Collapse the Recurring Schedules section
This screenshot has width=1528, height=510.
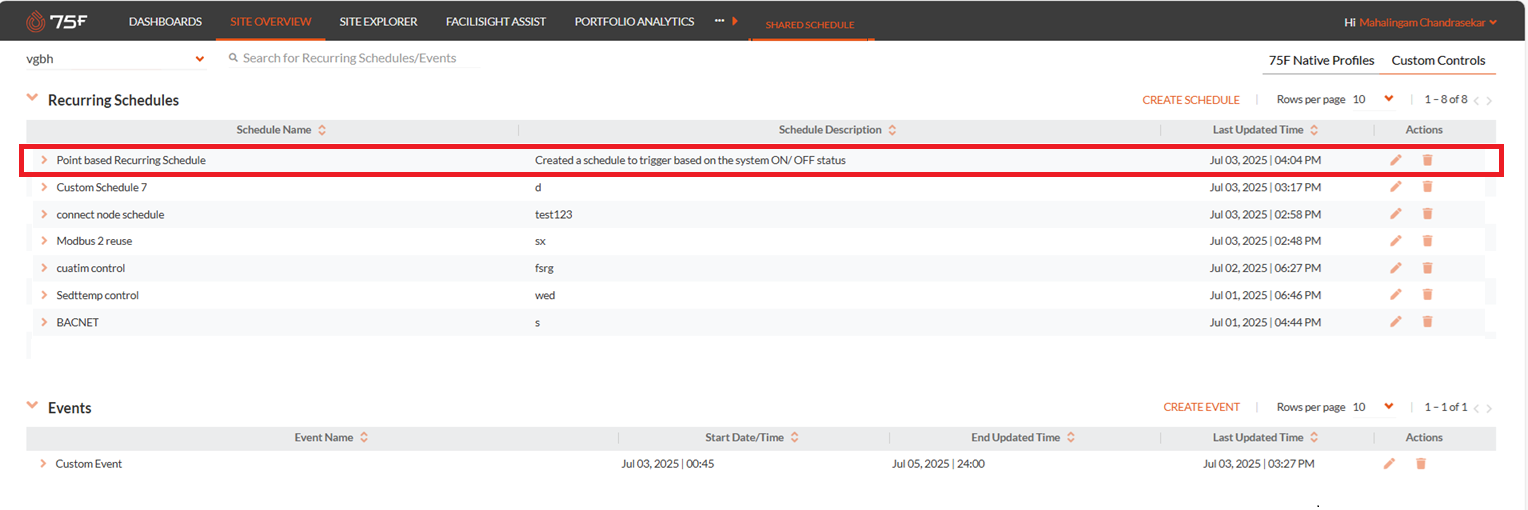(x=33, y=98)
